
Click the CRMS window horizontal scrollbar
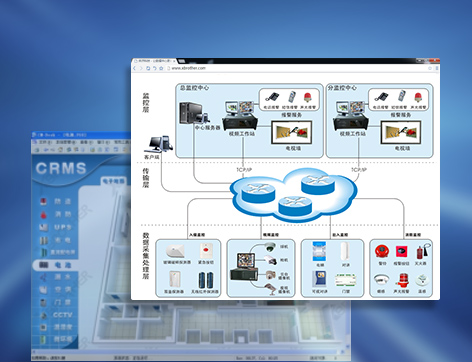[190, 351]
